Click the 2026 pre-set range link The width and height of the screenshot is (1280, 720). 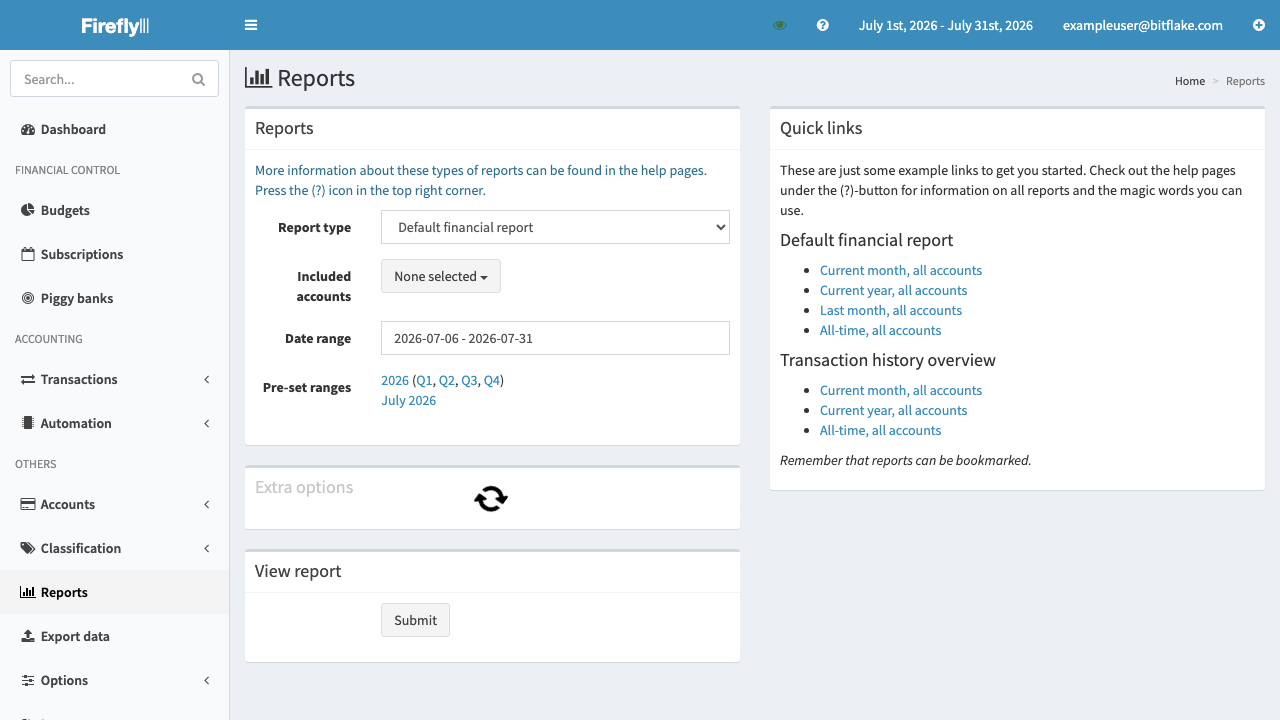(x=395, y=380)
